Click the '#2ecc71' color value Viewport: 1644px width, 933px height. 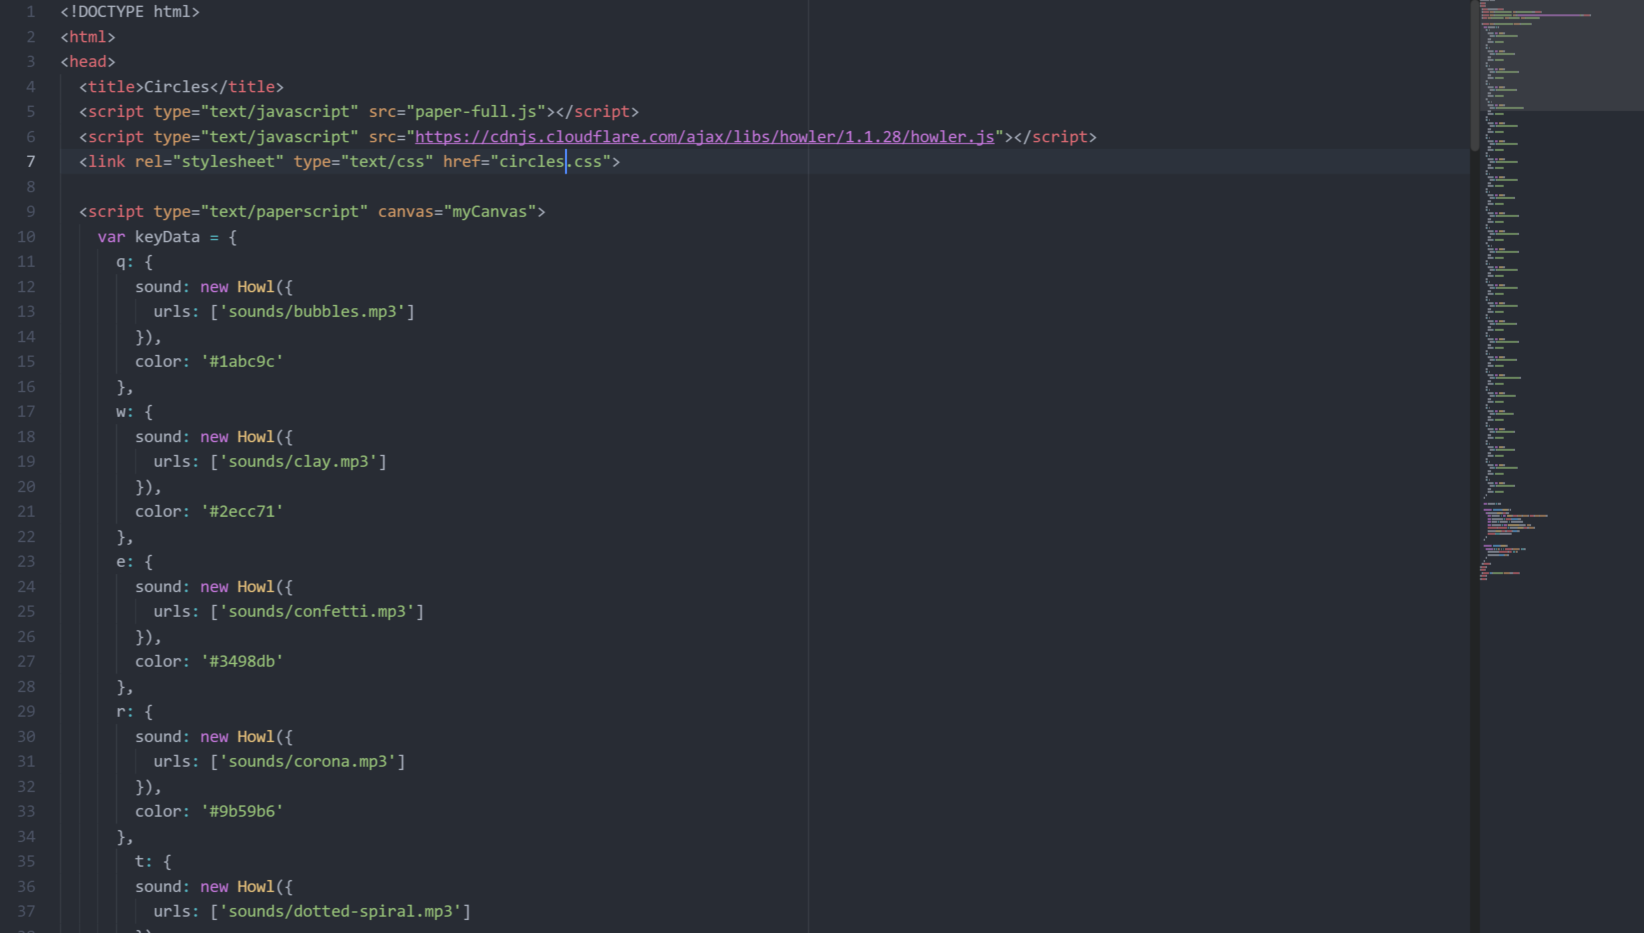[x=242, y=512]
